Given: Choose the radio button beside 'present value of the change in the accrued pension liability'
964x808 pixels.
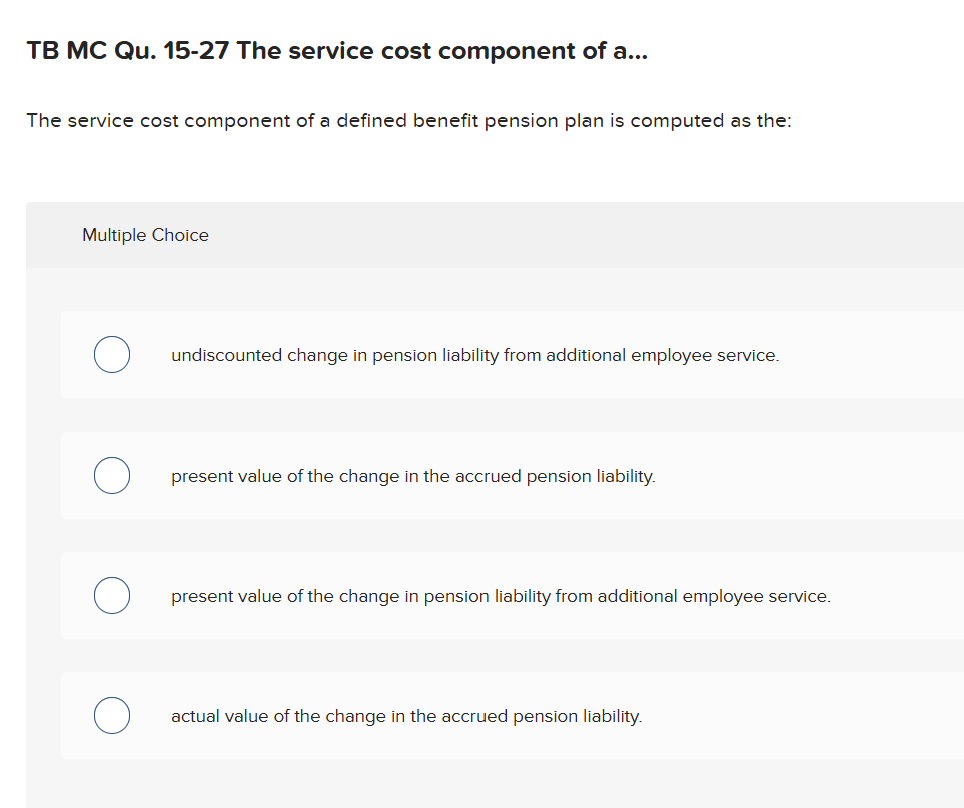Looking at the screenshot, I should point(111,475).
